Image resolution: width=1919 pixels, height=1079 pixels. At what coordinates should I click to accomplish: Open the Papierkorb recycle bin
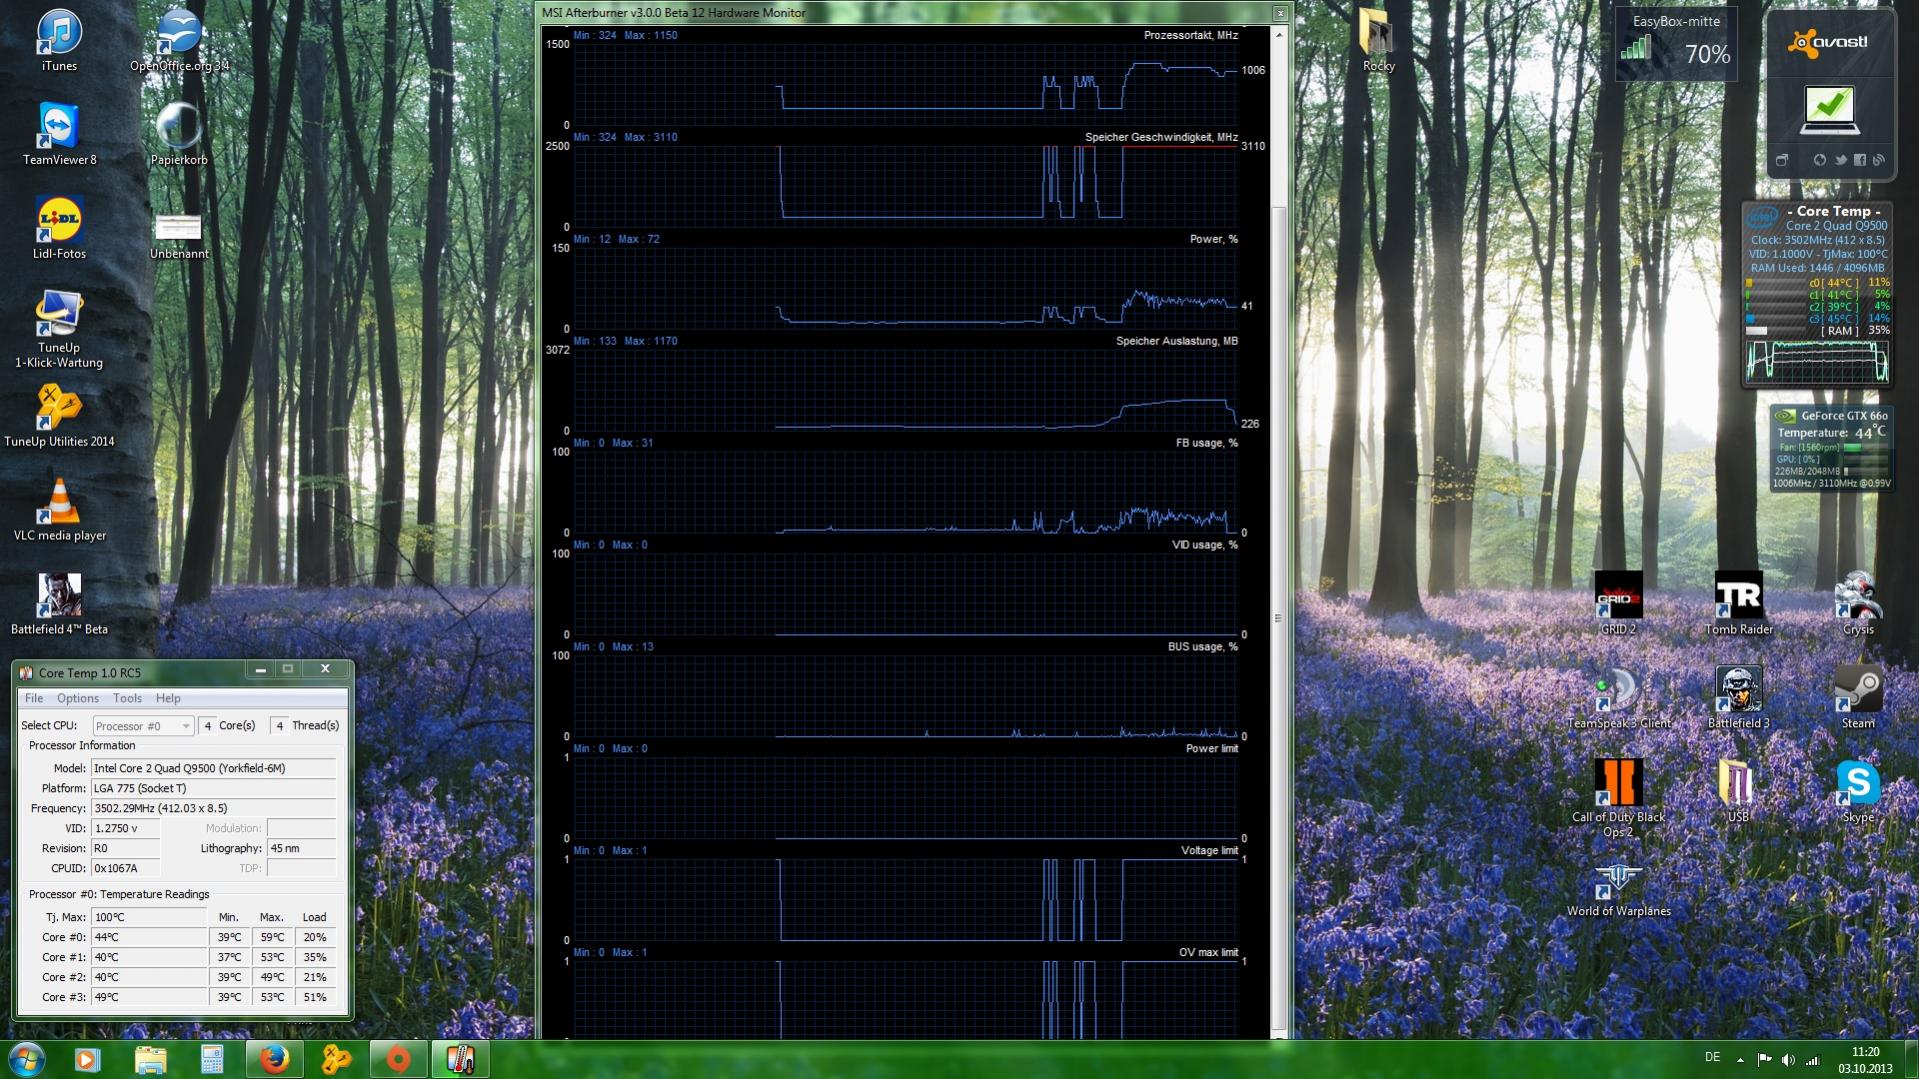point(179,135)
